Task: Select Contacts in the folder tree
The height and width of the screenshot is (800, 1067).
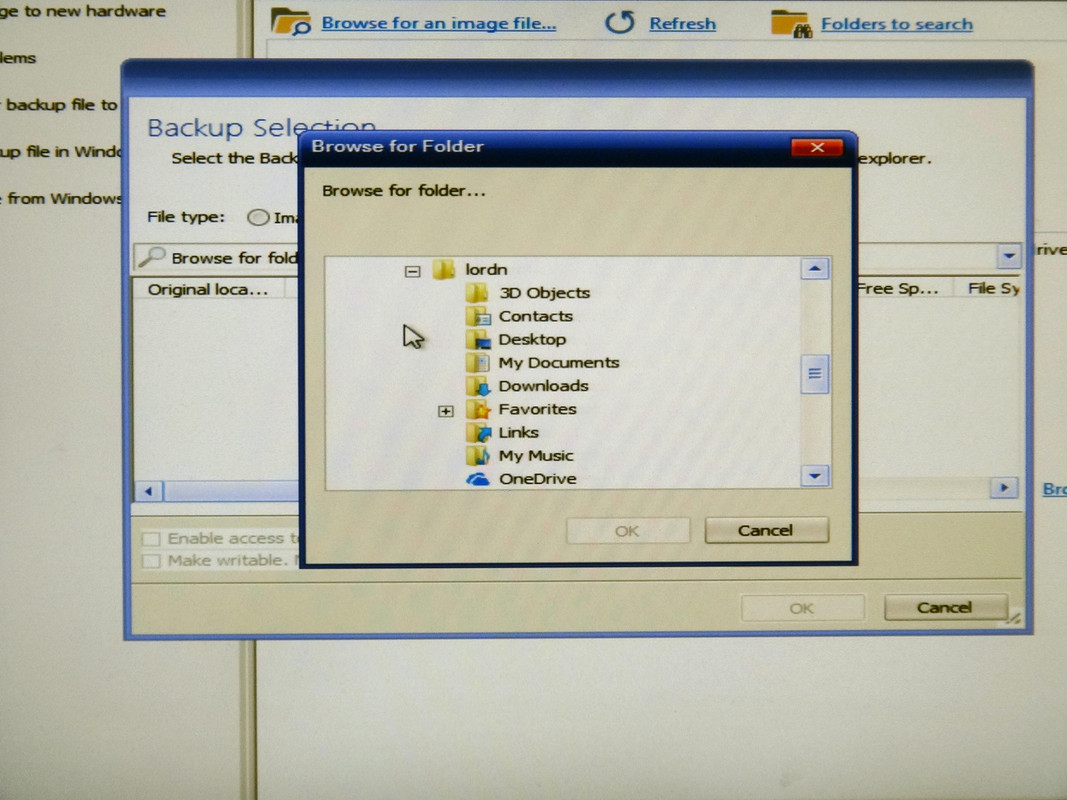Action: [536, 316]
